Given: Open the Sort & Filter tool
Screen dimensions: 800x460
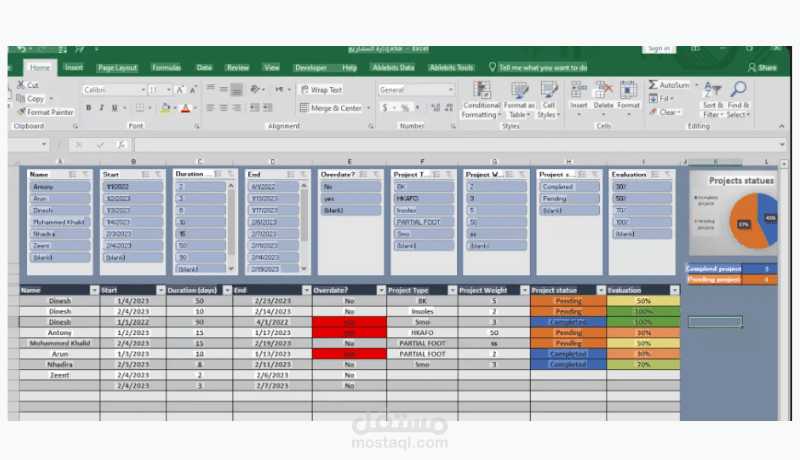Looking at the screenshot, I should pos(712,100).
